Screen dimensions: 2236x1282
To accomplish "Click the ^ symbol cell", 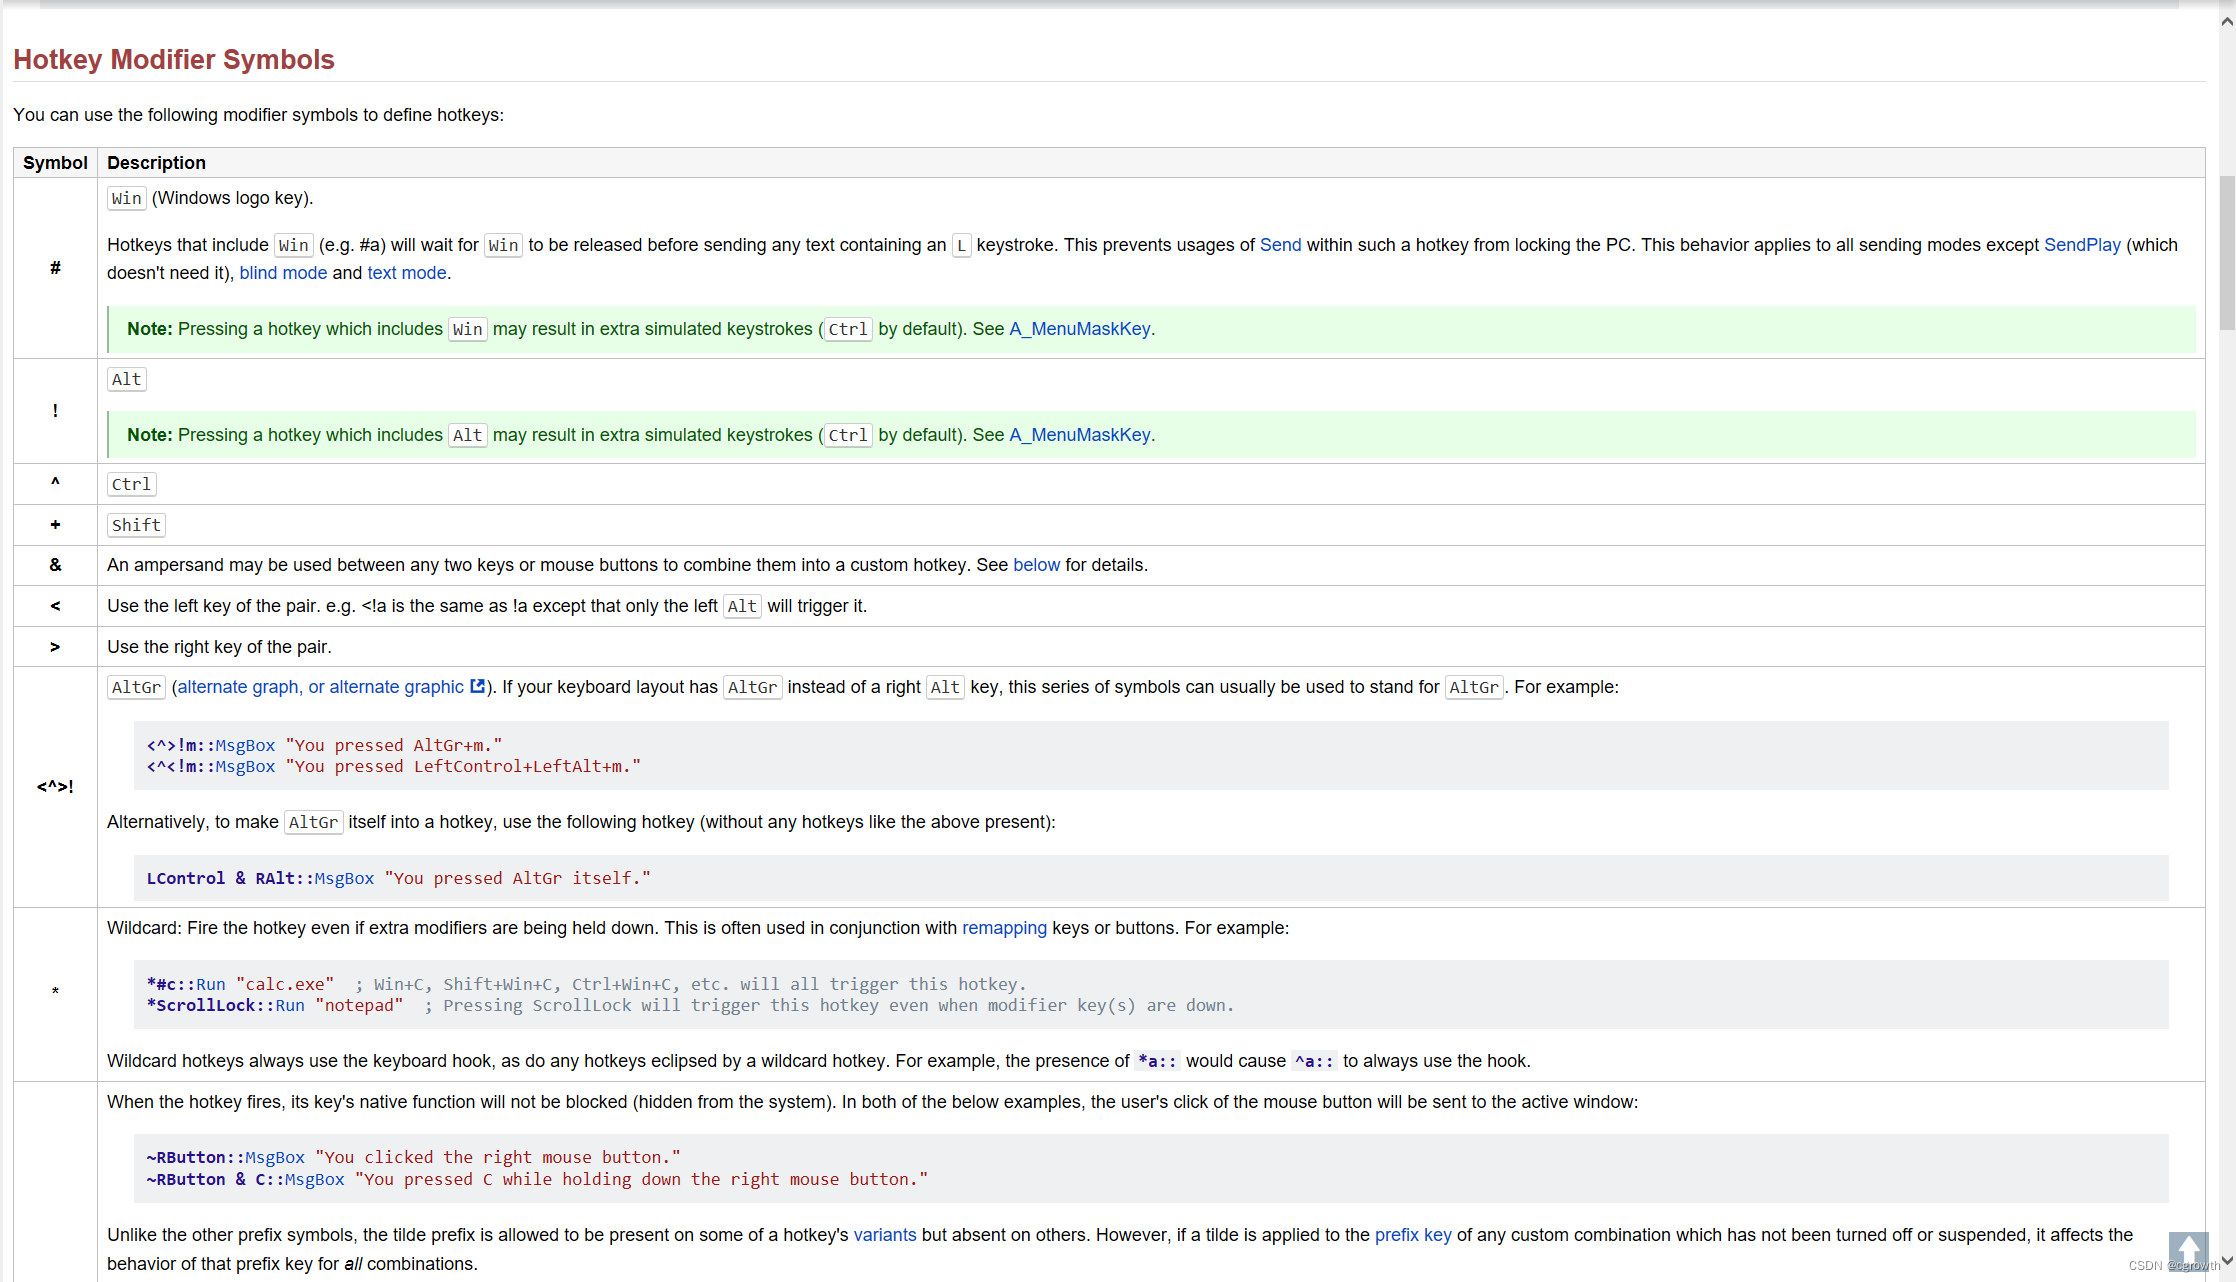I will tap(55, 484).
